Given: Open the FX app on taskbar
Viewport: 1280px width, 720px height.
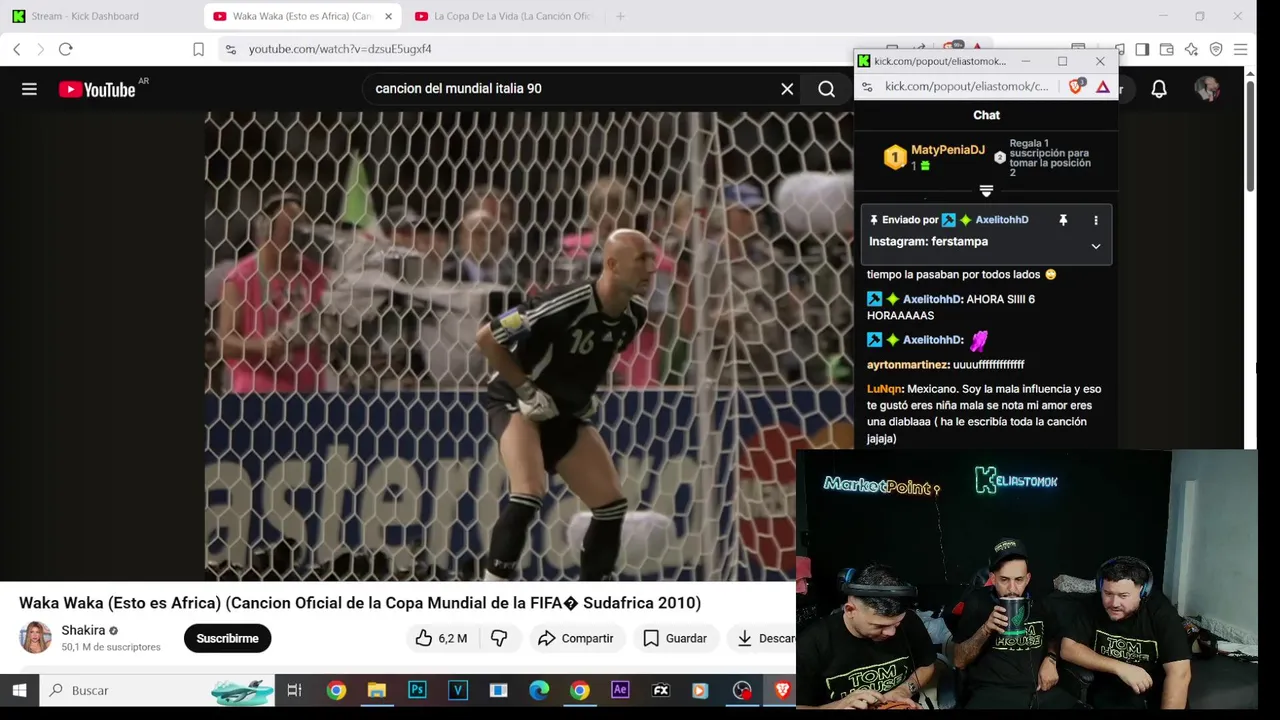Looking at the screenshot, I should [x=661, y=690].
